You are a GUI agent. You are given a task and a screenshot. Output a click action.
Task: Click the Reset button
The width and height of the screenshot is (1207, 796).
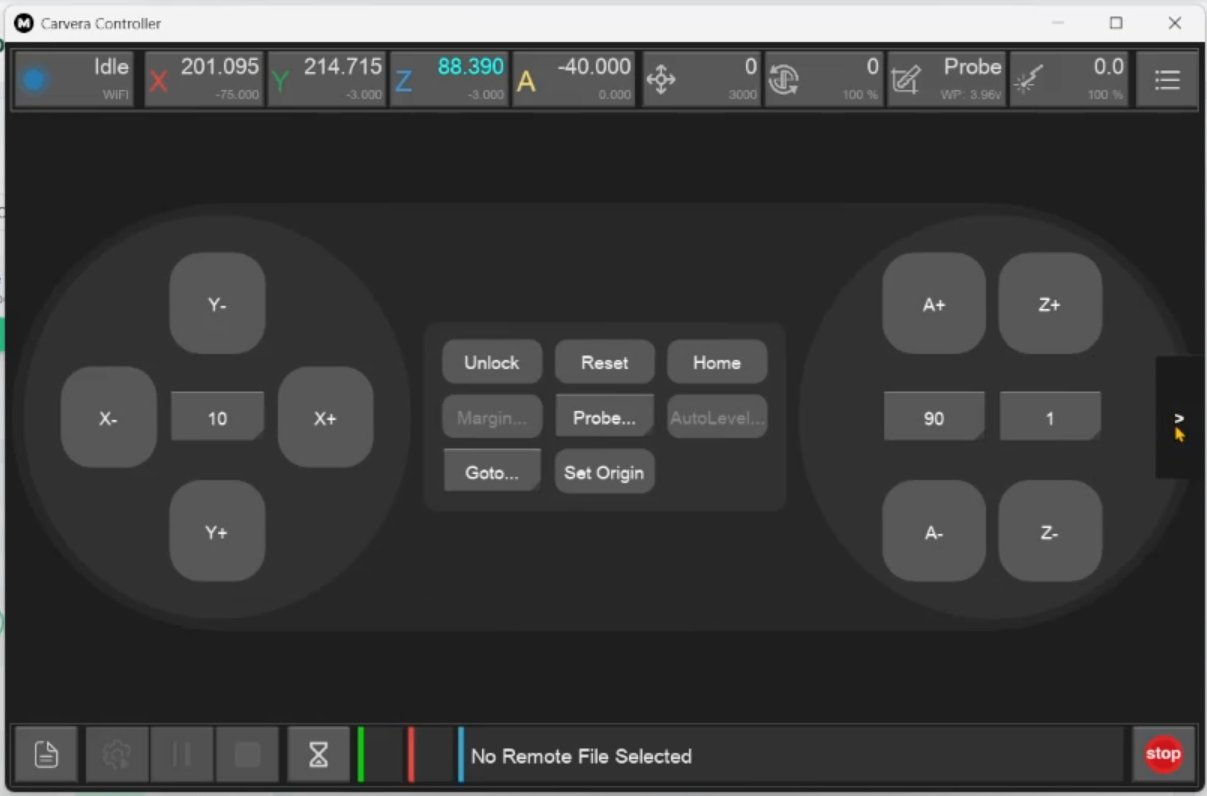pyautogui.click(x=605, y=362)
